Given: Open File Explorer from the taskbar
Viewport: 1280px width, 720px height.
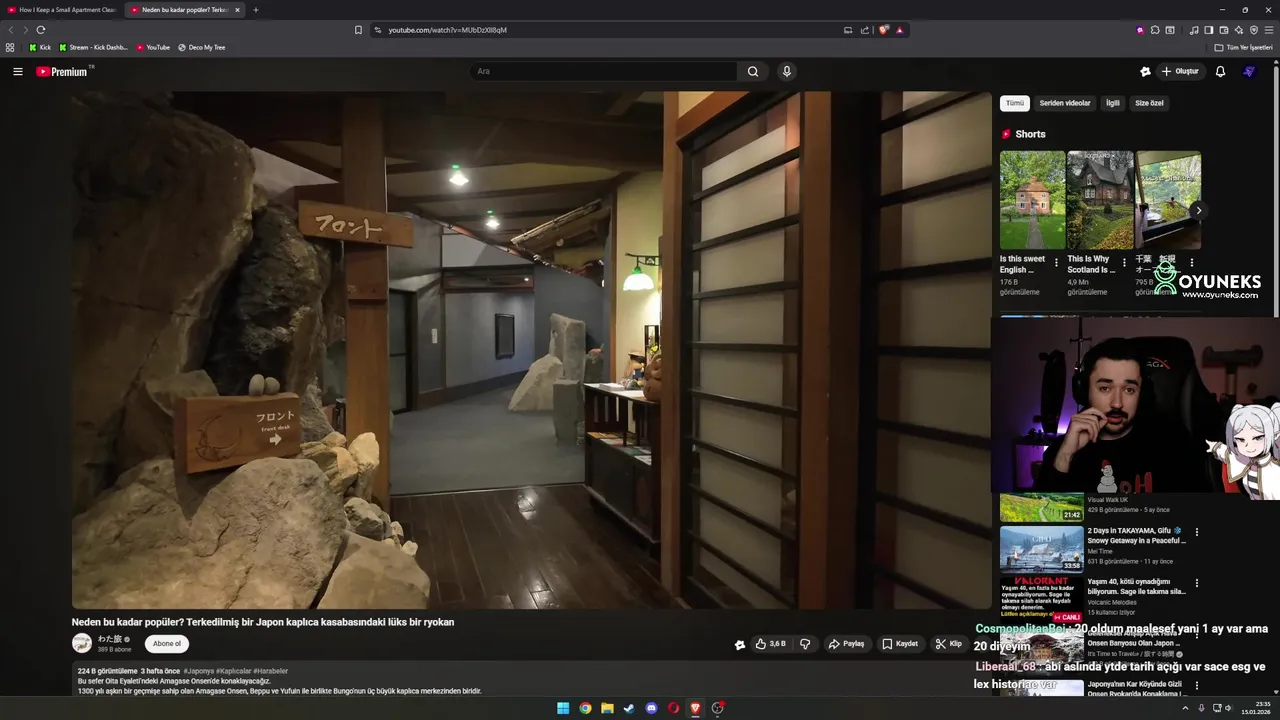Looking at the screenshot, I should point(607,708).
